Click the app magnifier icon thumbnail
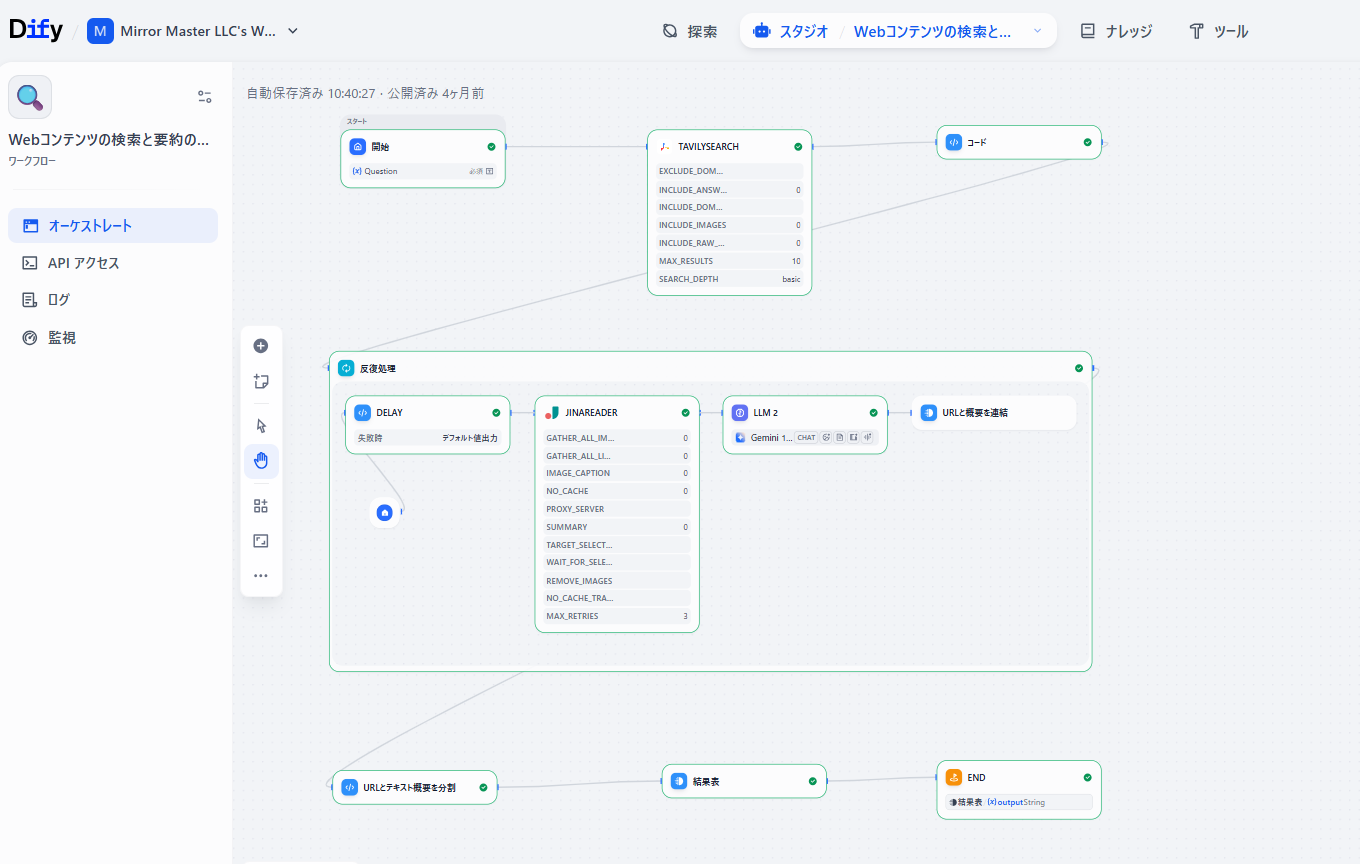Image resolution: width=1360 pixels, height=864 pixels. pos(30,97)
